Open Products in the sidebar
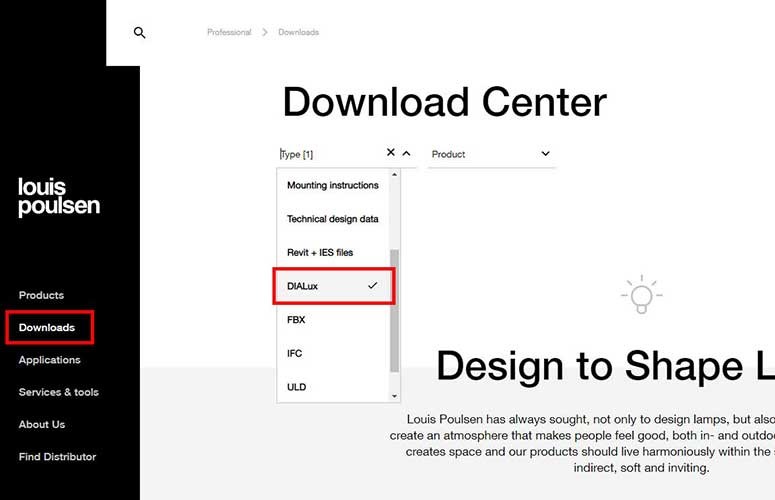775x500 pixels. click(41, 295)
